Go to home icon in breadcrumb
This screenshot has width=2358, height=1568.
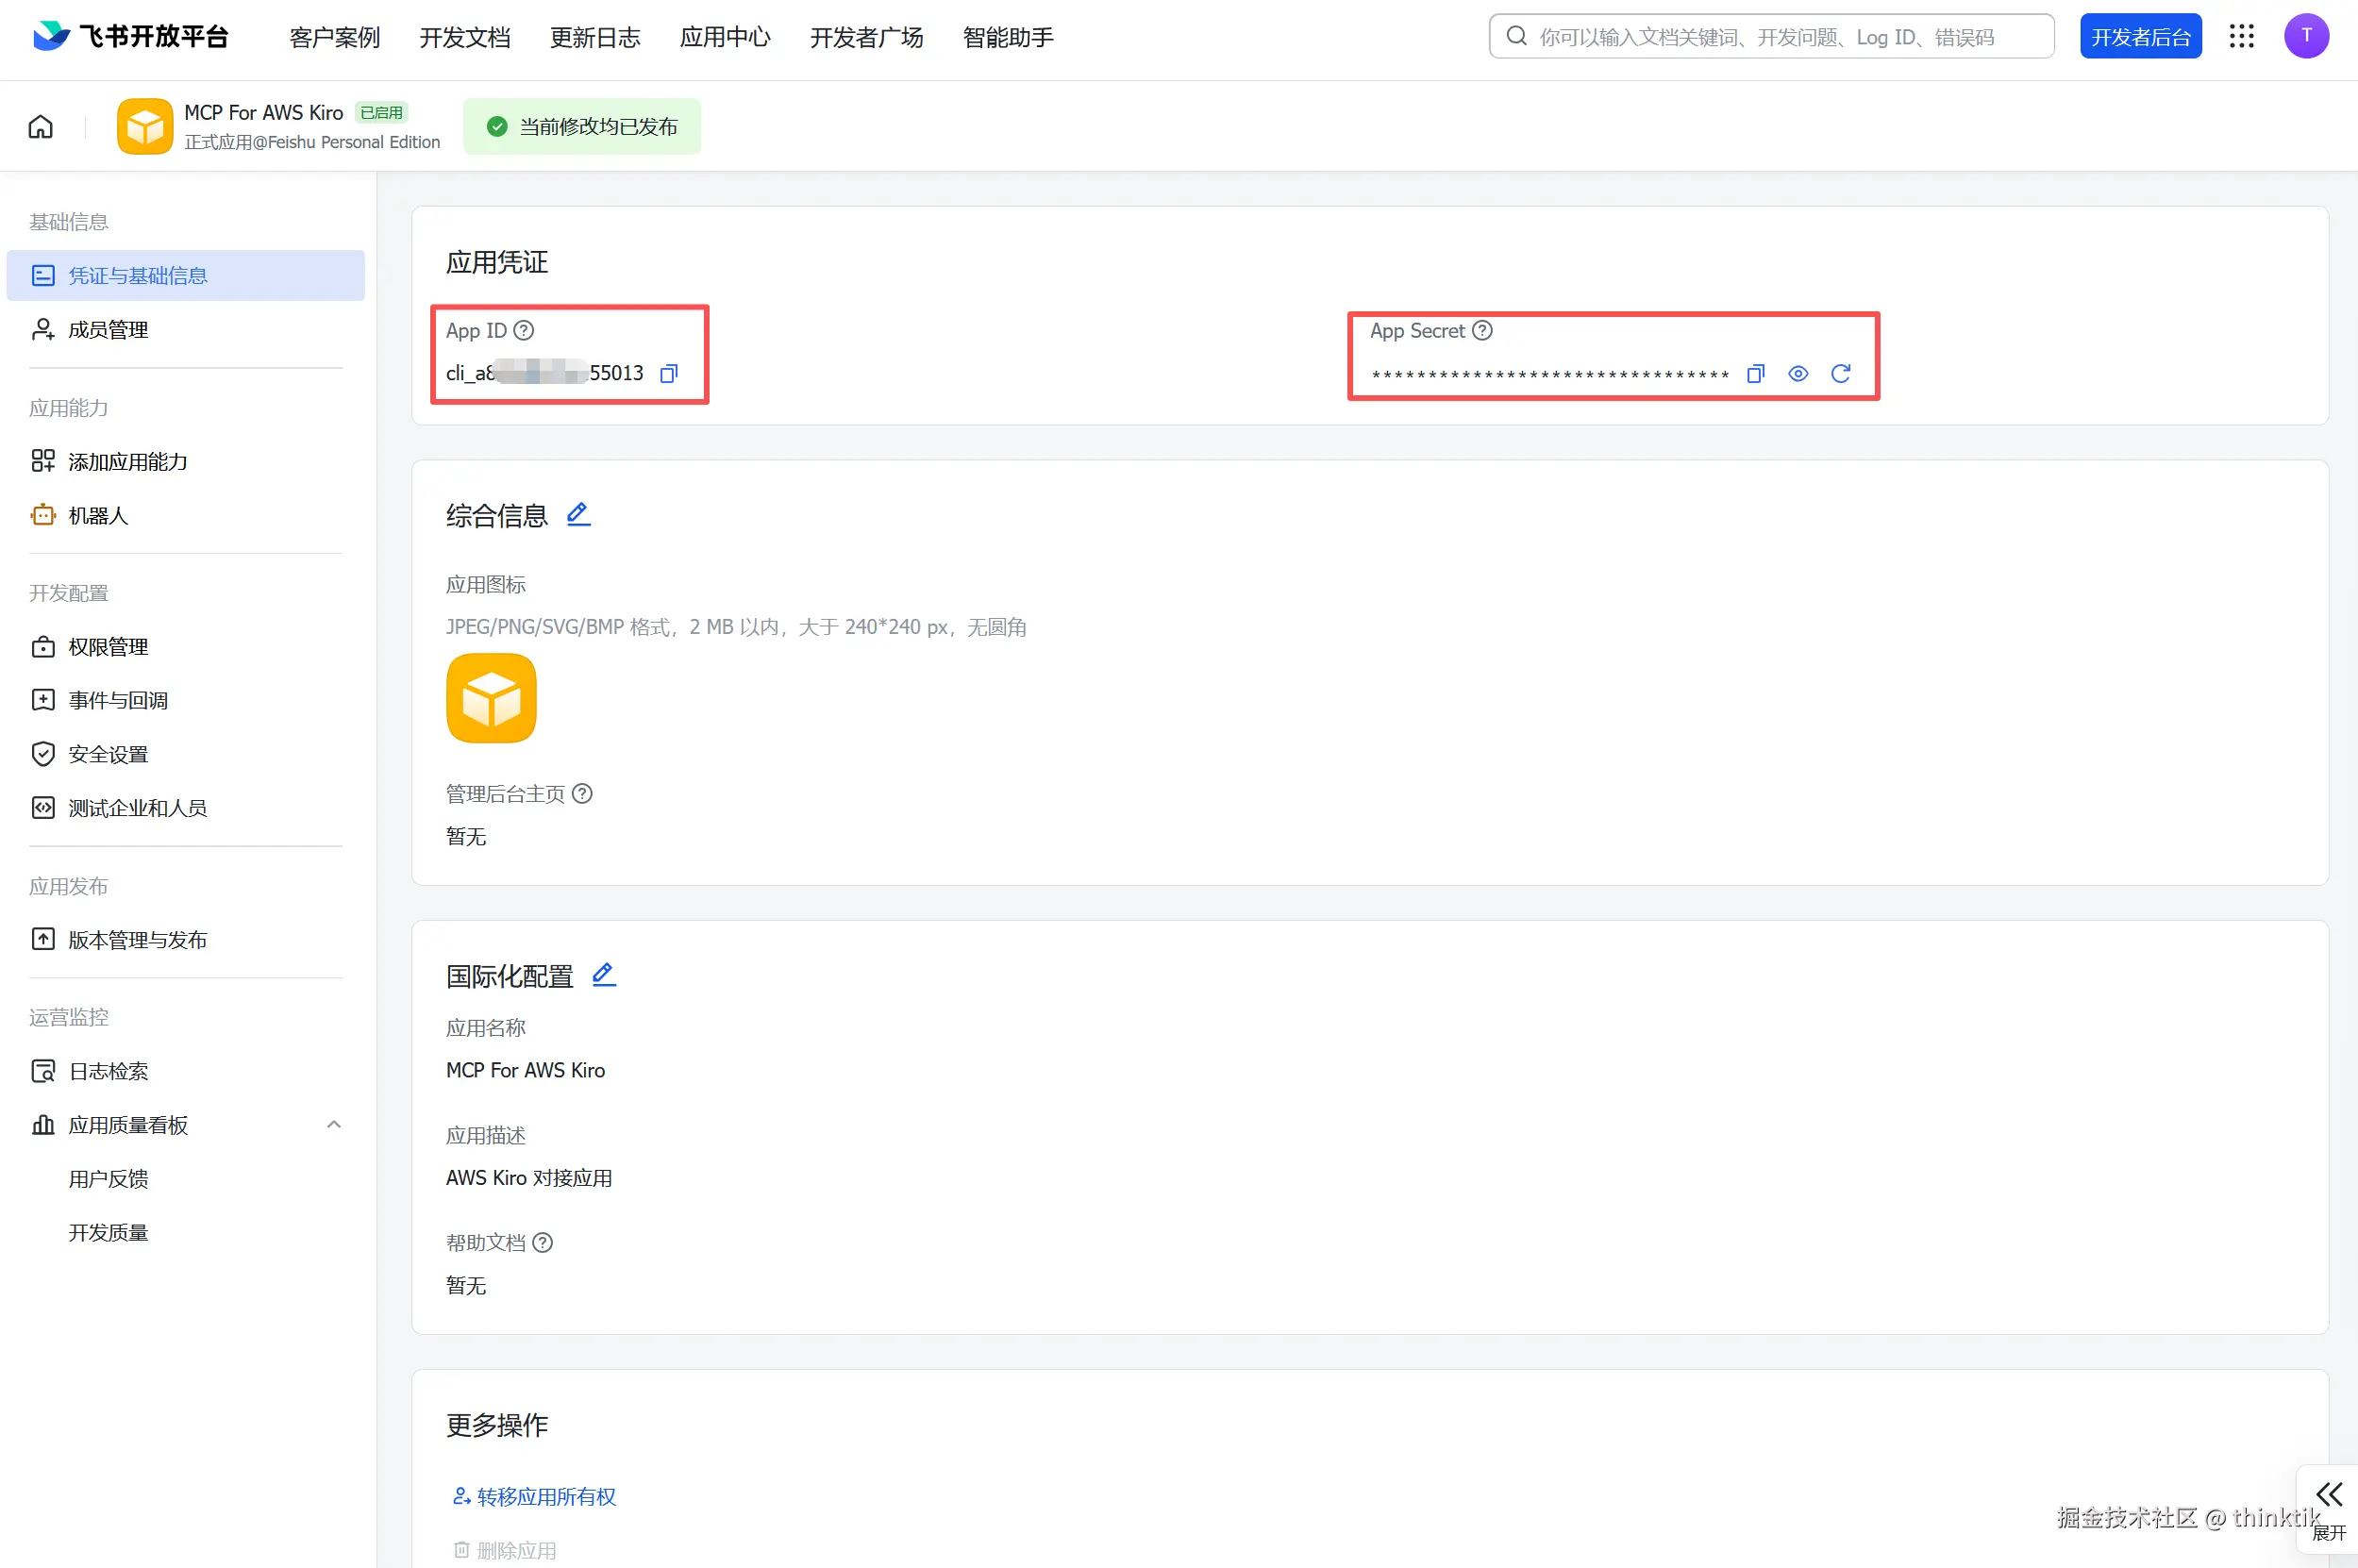(41, 127)
